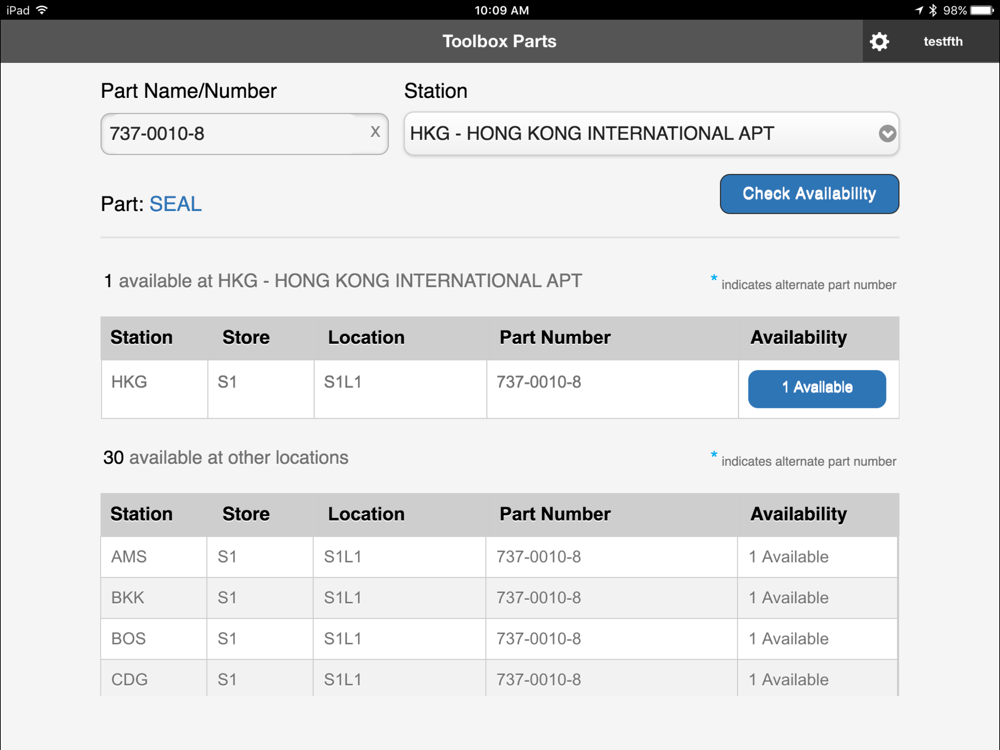This screenshot has width=1000, height=750.
Task: Select HKG - HONG KONG INTERNATIONAL APT combo box
Action: tap(651, 134)
